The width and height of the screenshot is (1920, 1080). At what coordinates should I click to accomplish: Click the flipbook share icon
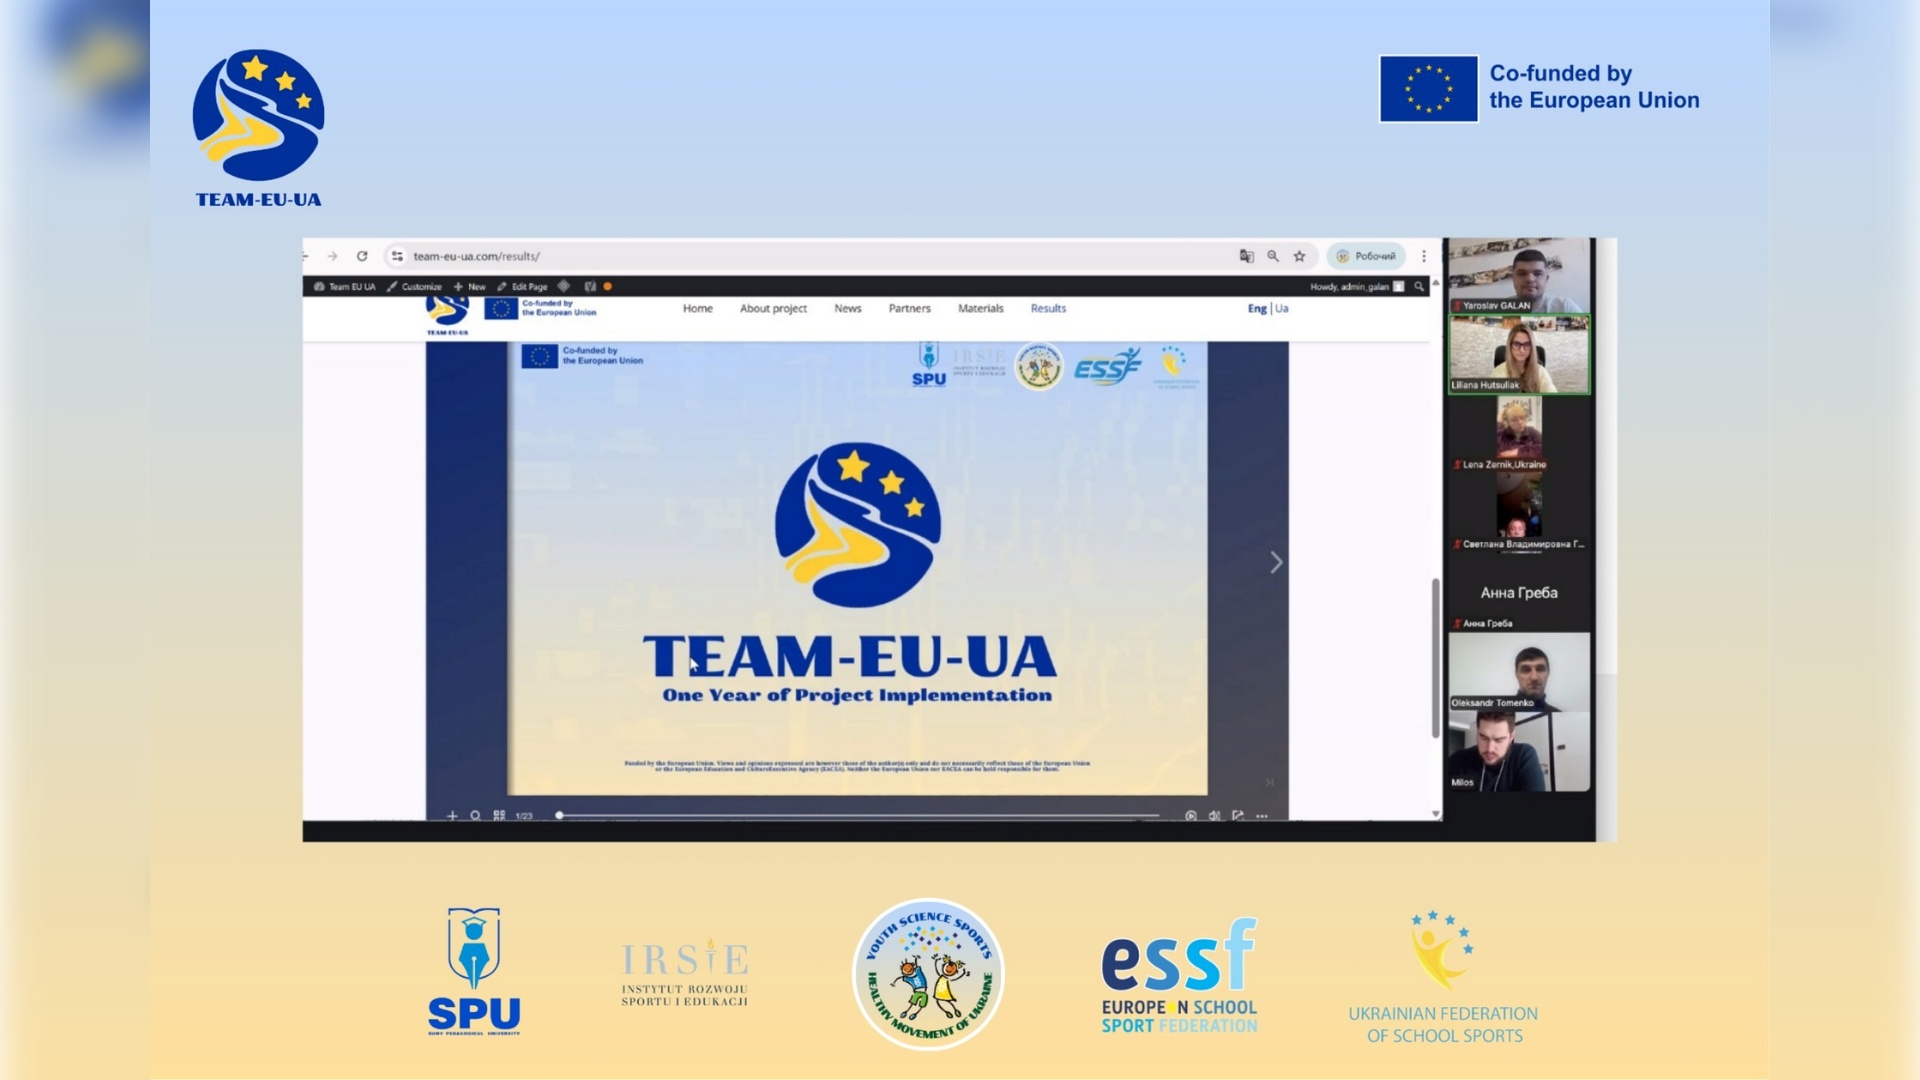pos(1238,815)
